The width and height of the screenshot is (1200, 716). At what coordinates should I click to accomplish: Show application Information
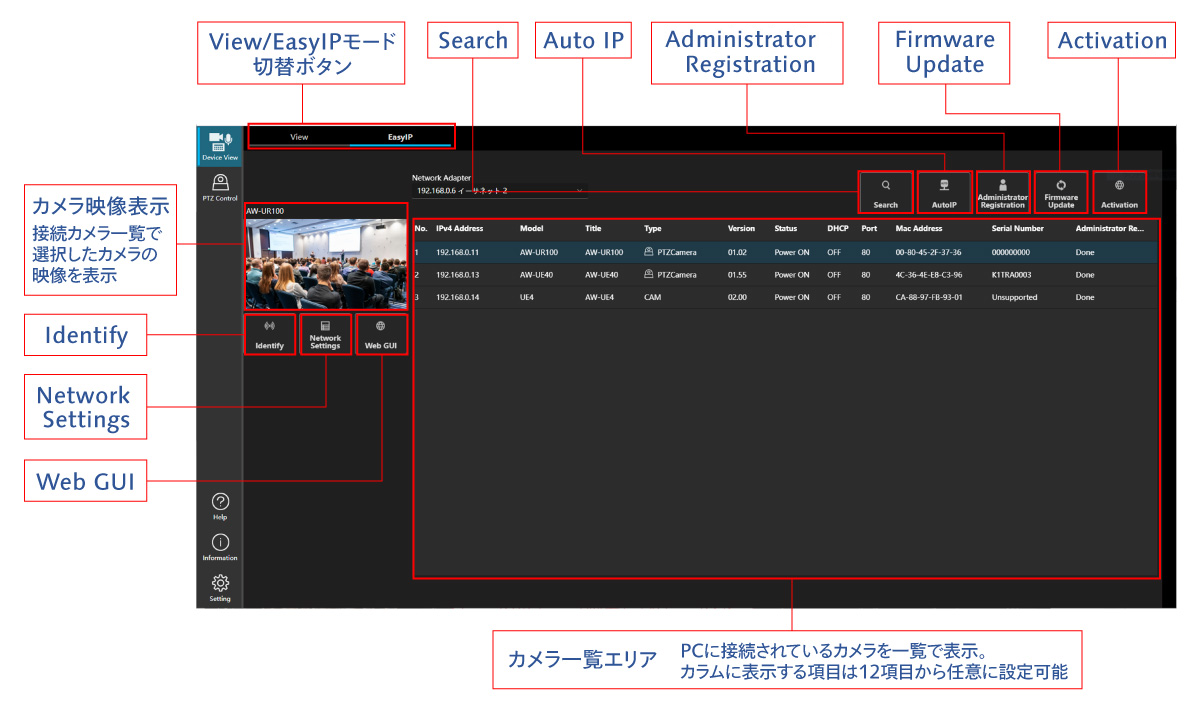pos(220,547)
